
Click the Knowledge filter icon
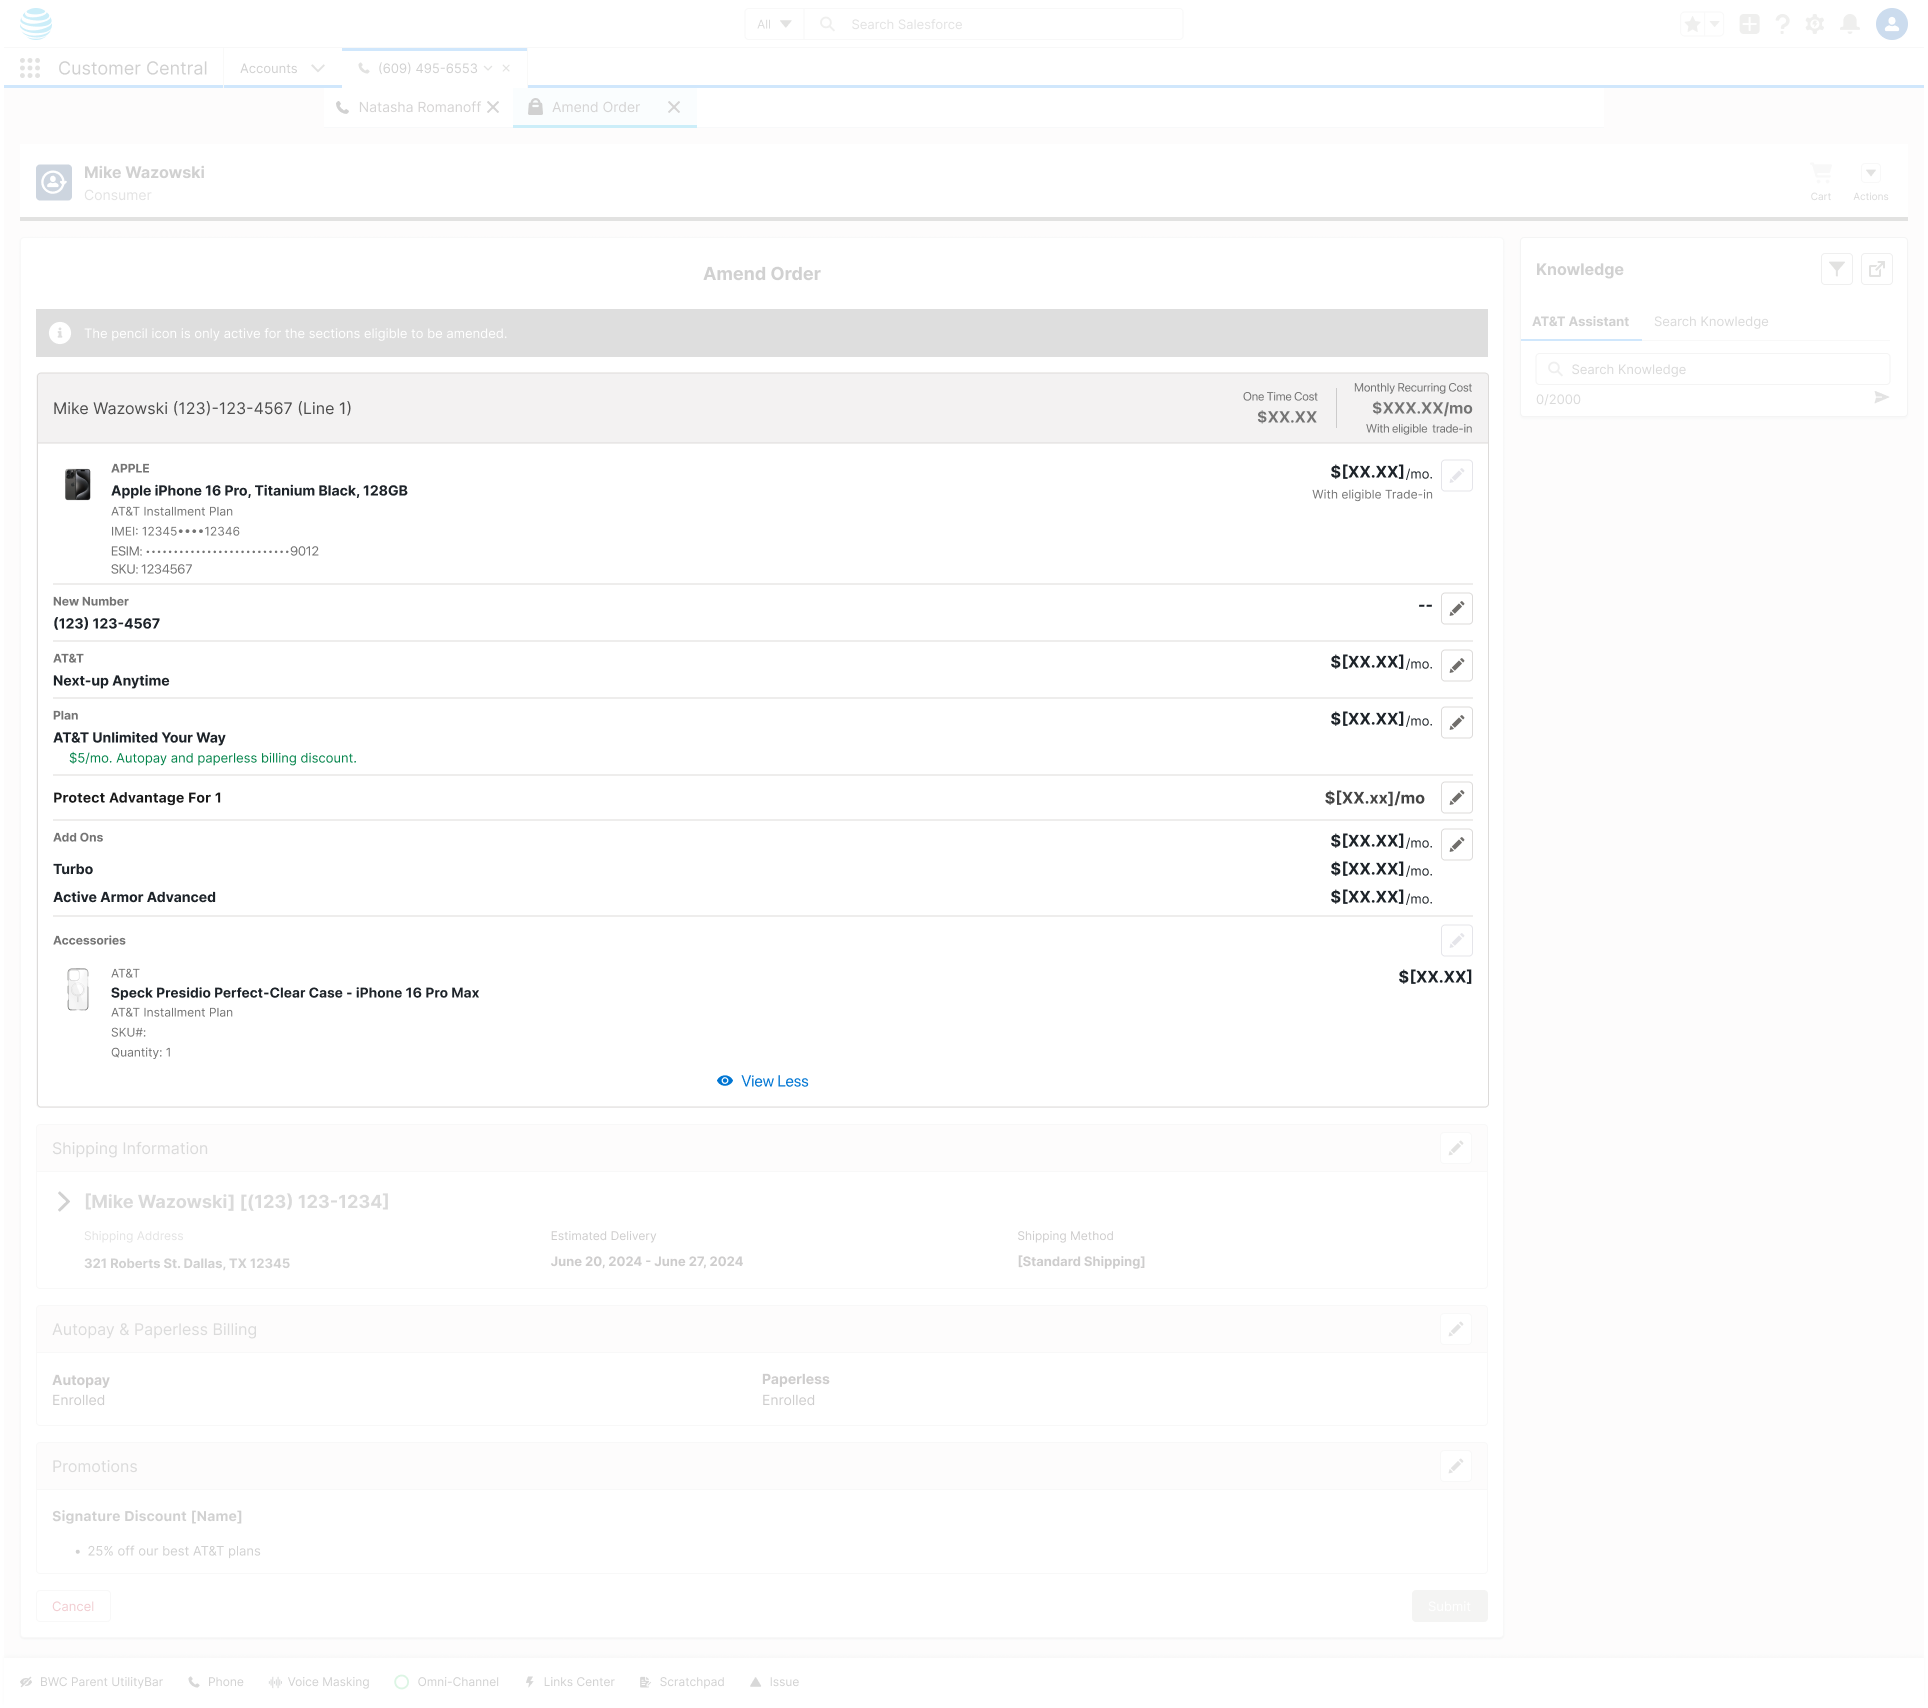click(1837, 269)
